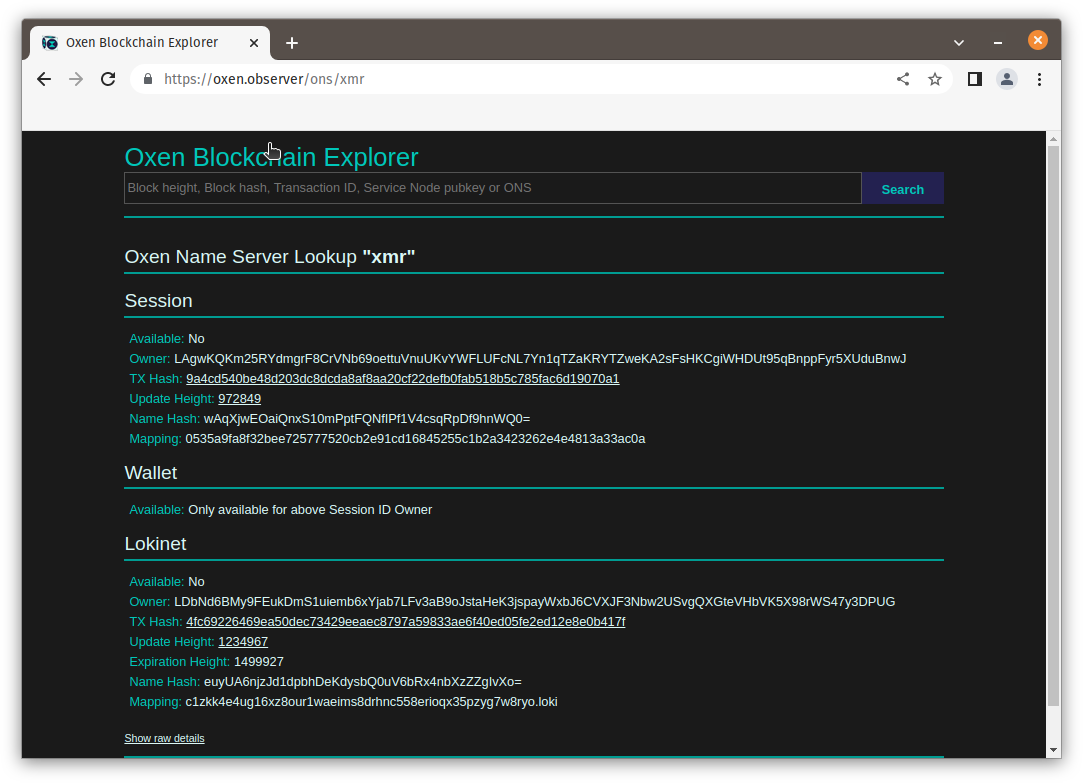Open Lokinet TX hash 4fc69226 link
The width and height of the screenshot is (1083, 783).
[405, 621]
